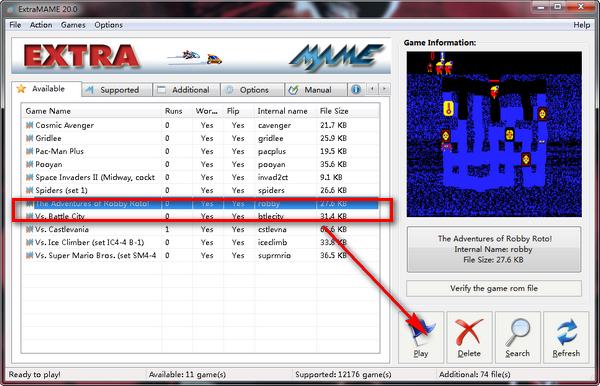Click the MAME icon beside Space Invaders II
600x386 pixels.
(29, 177)
